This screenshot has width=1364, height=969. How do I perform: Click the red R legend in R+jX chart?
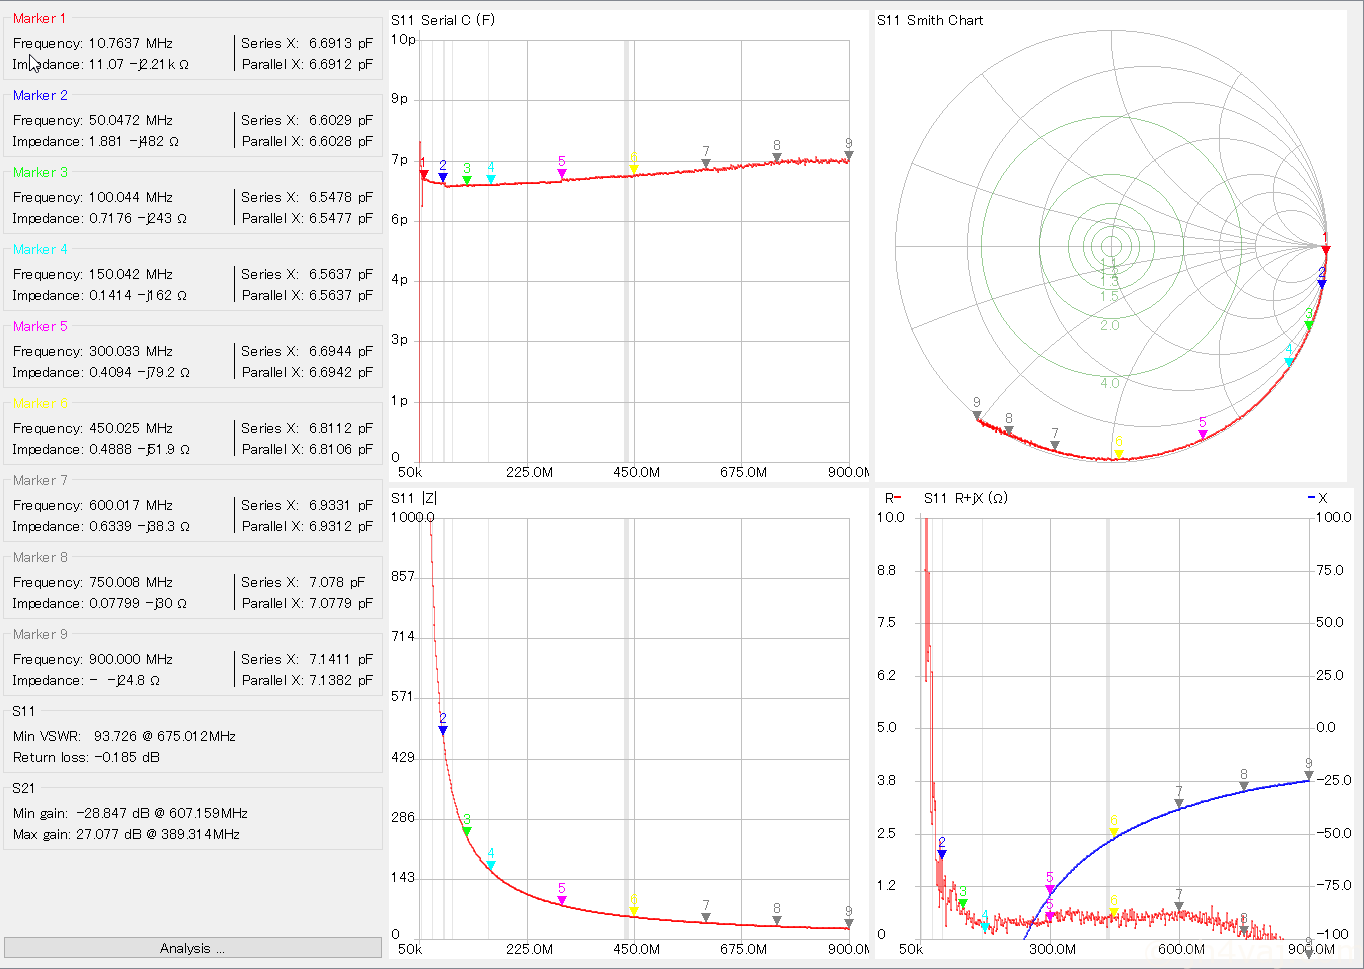pos(893,498)
